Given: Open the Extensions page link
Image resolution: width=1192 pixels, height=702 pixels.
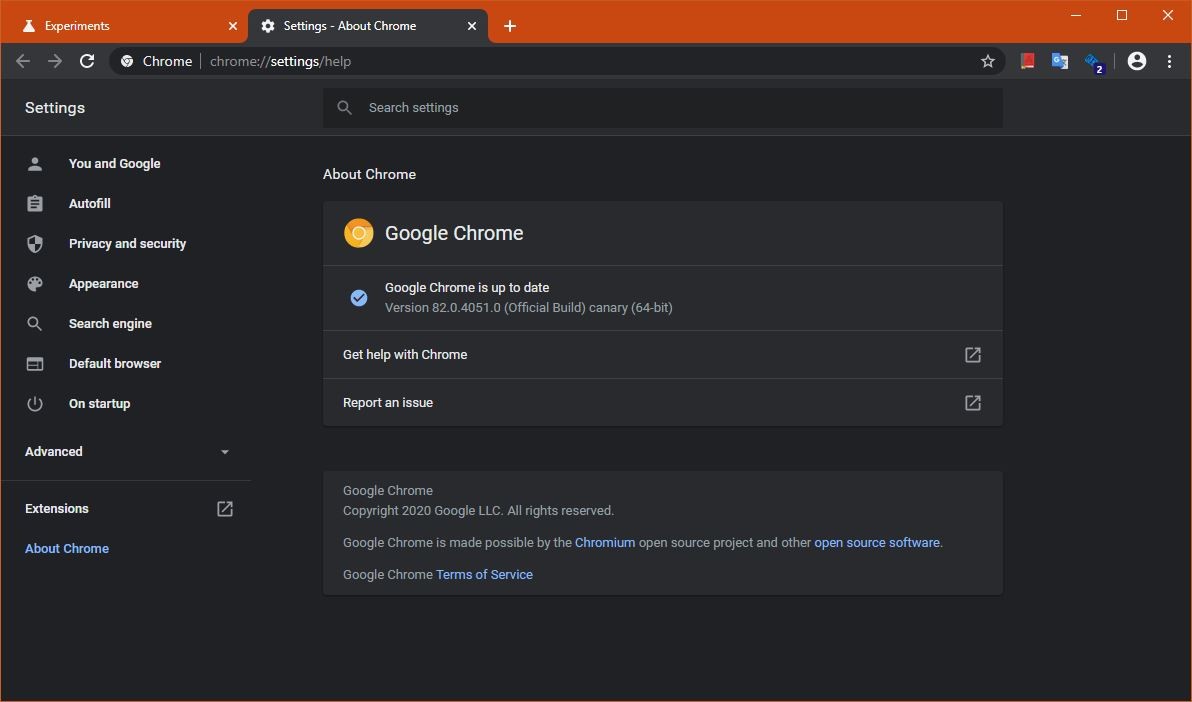Looking at the screenshot, I should point(57,509).
